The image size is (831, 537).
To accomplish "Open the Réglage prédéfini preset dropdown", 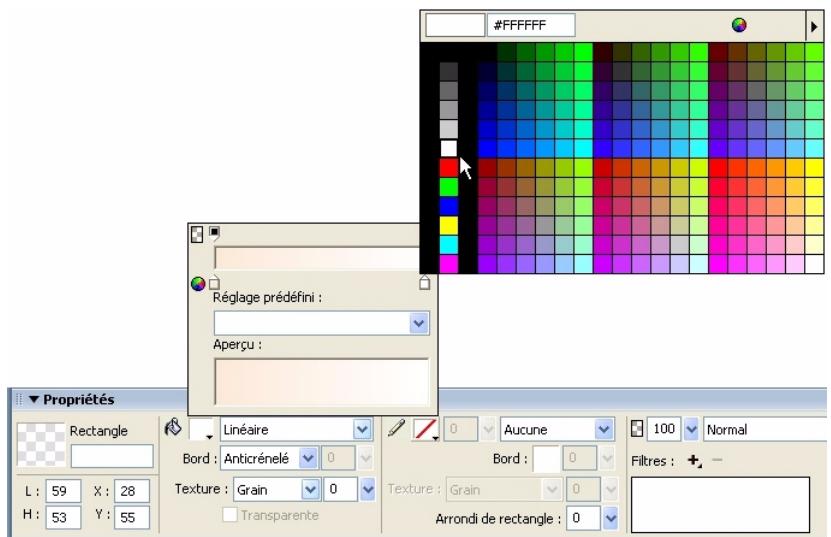I will tap(419, 323).
